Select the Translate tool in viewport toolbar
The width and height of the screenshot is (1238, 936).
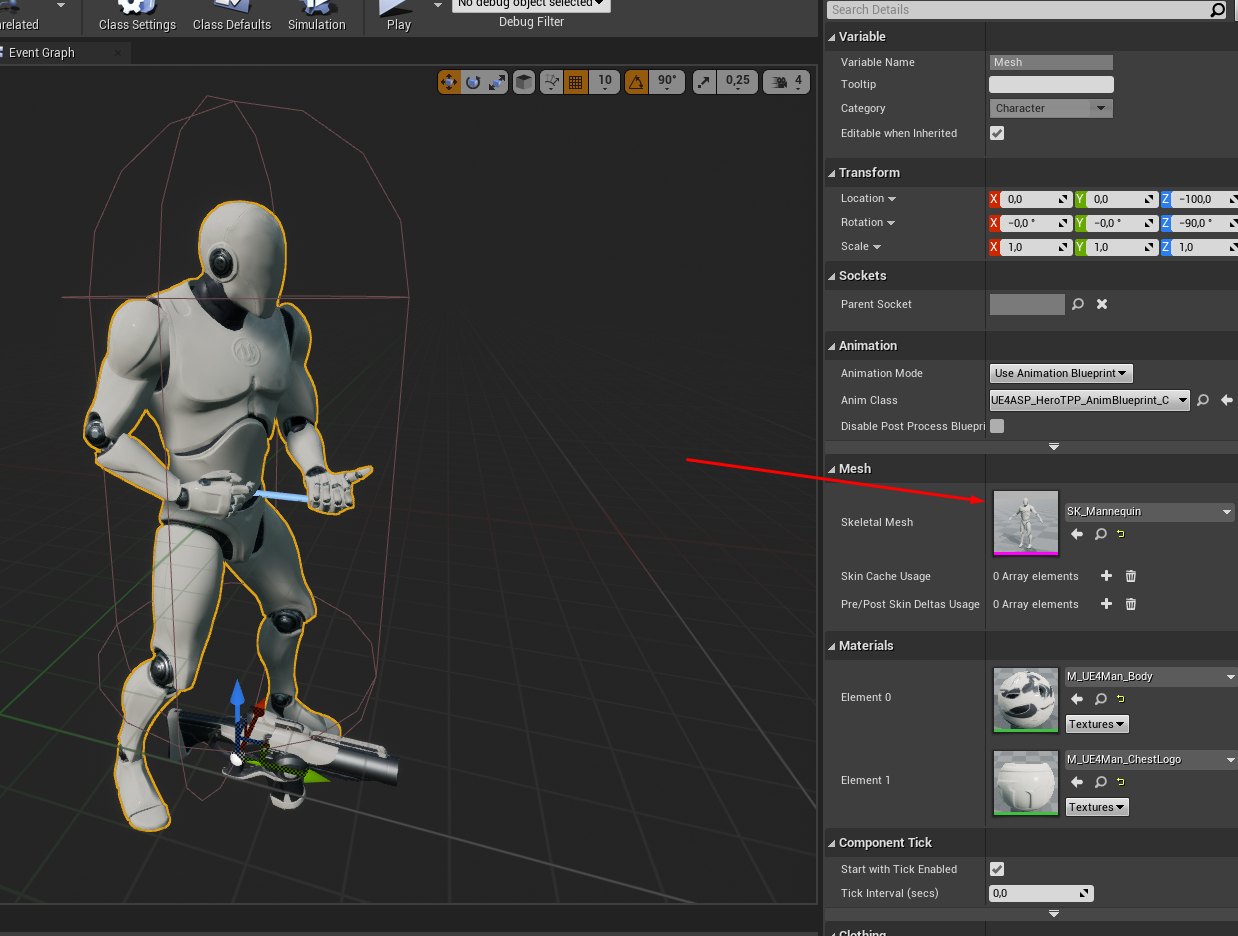click(x=449, y=81)
